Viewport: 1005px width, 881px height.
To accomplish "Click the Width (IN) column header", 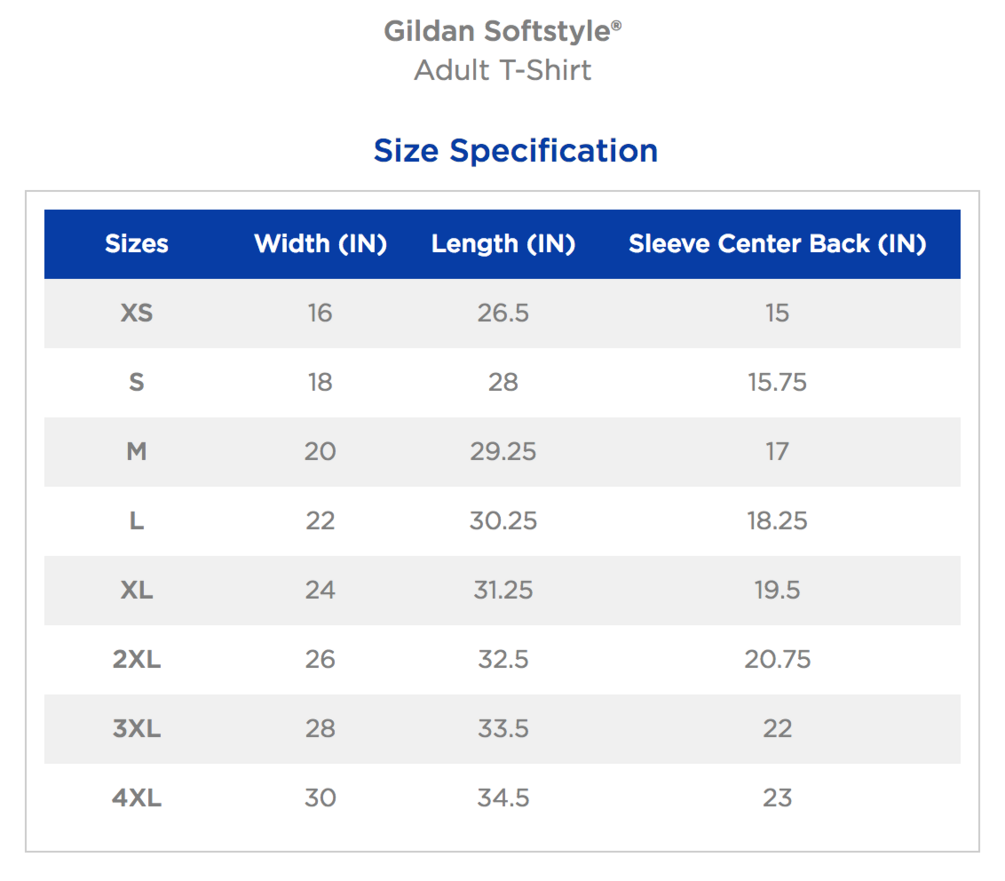I will [x=320, y=244].
